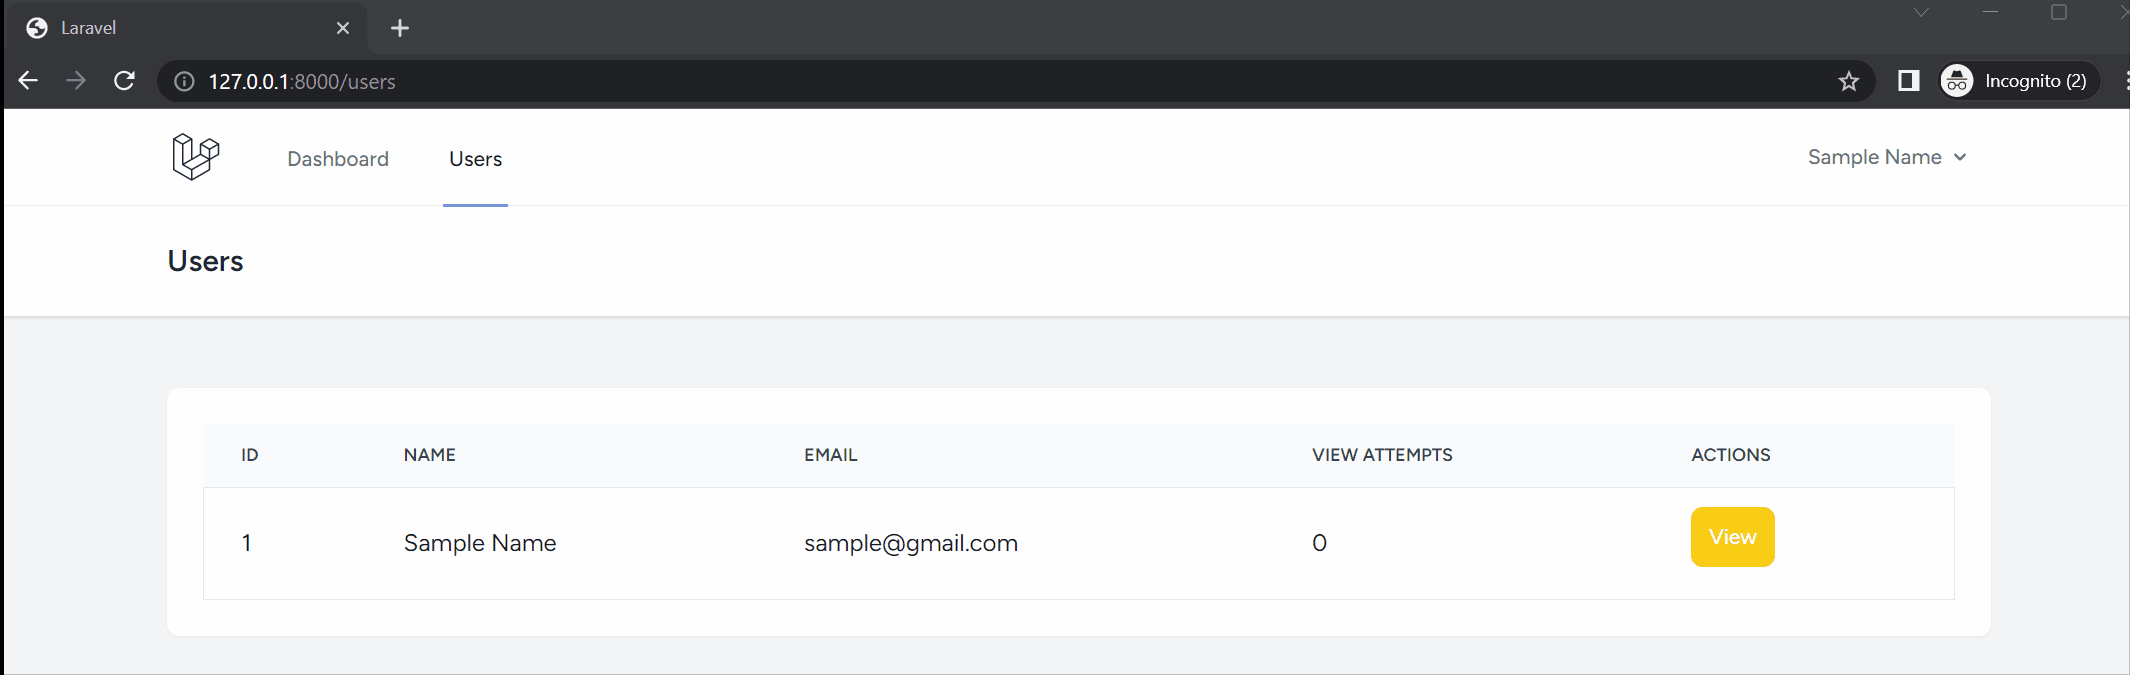This screenshot has height=675, width=2130.
Task: Open a new browser tab
Action: [400, 28]
